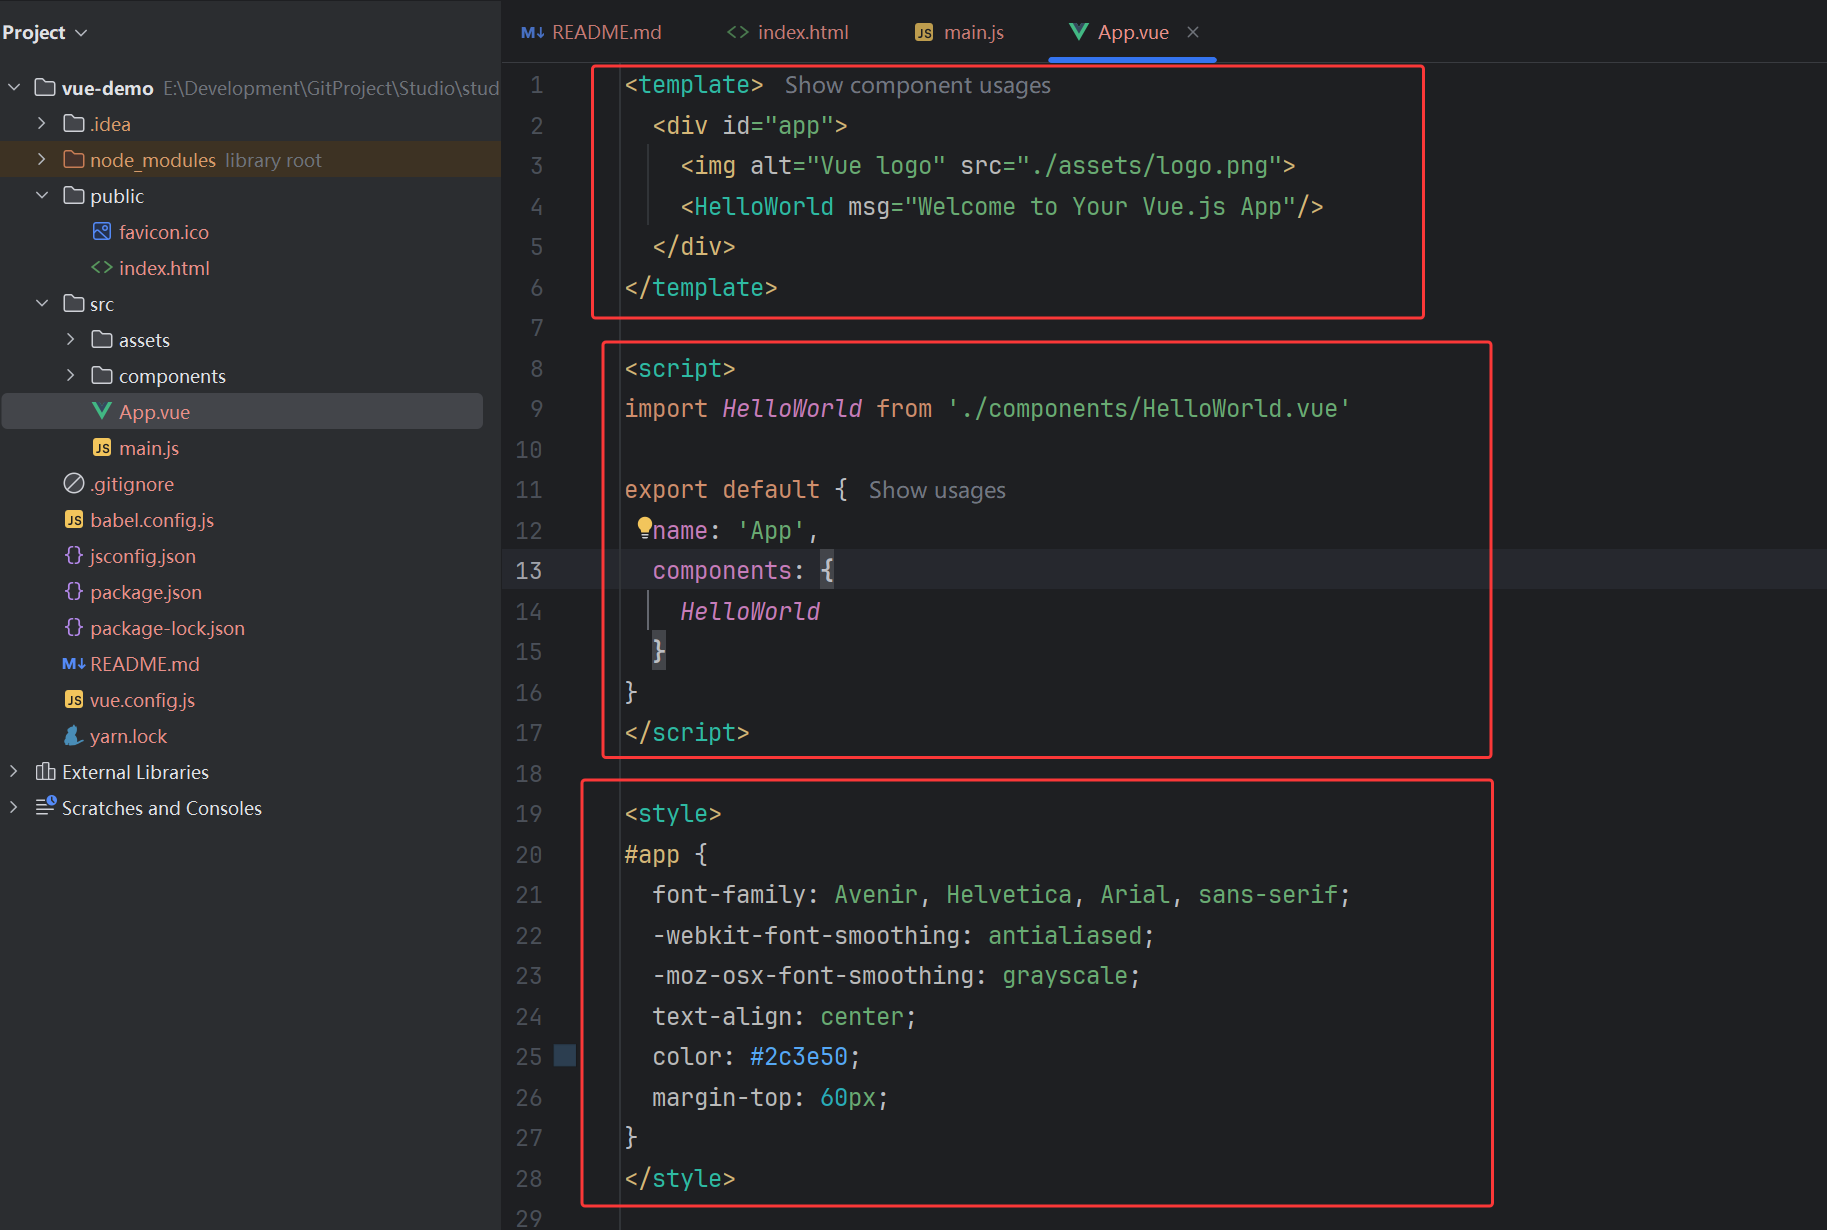Viewport: 1827px width, 1230px height.
Task: Open the #2c3e50 color swatch in gutter
Action: pyautogui.click(x=565, y=1055)
